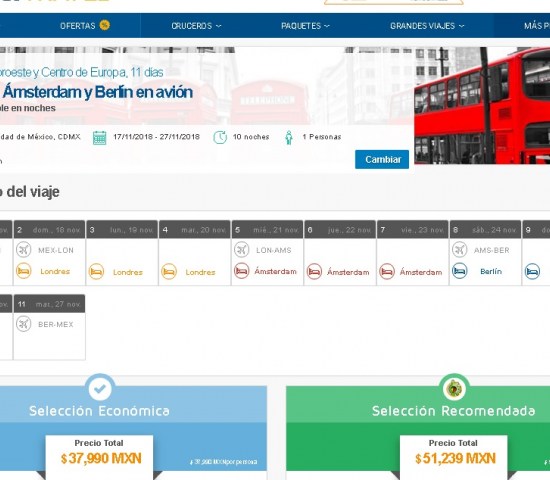The width and height of the screenshot is (550, 480).
Task: Click the $51,239 MXN total price
Action: click(455, 458)
